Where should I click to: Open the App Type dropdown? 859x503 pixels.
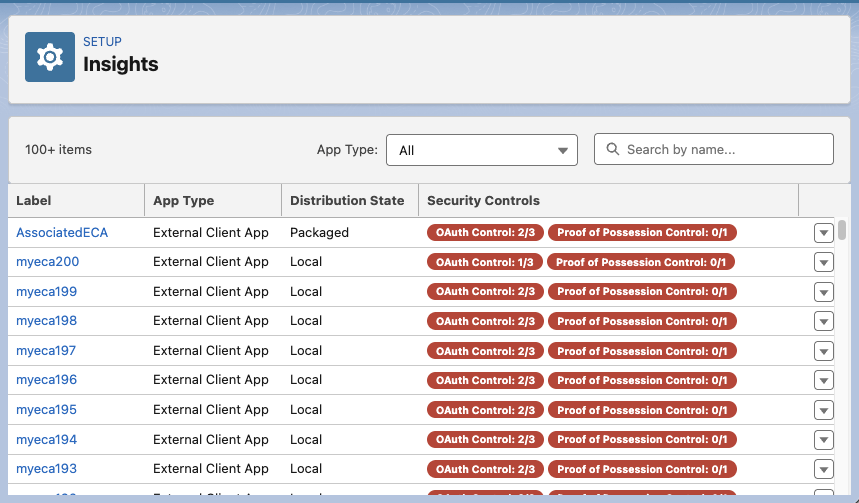482,150
